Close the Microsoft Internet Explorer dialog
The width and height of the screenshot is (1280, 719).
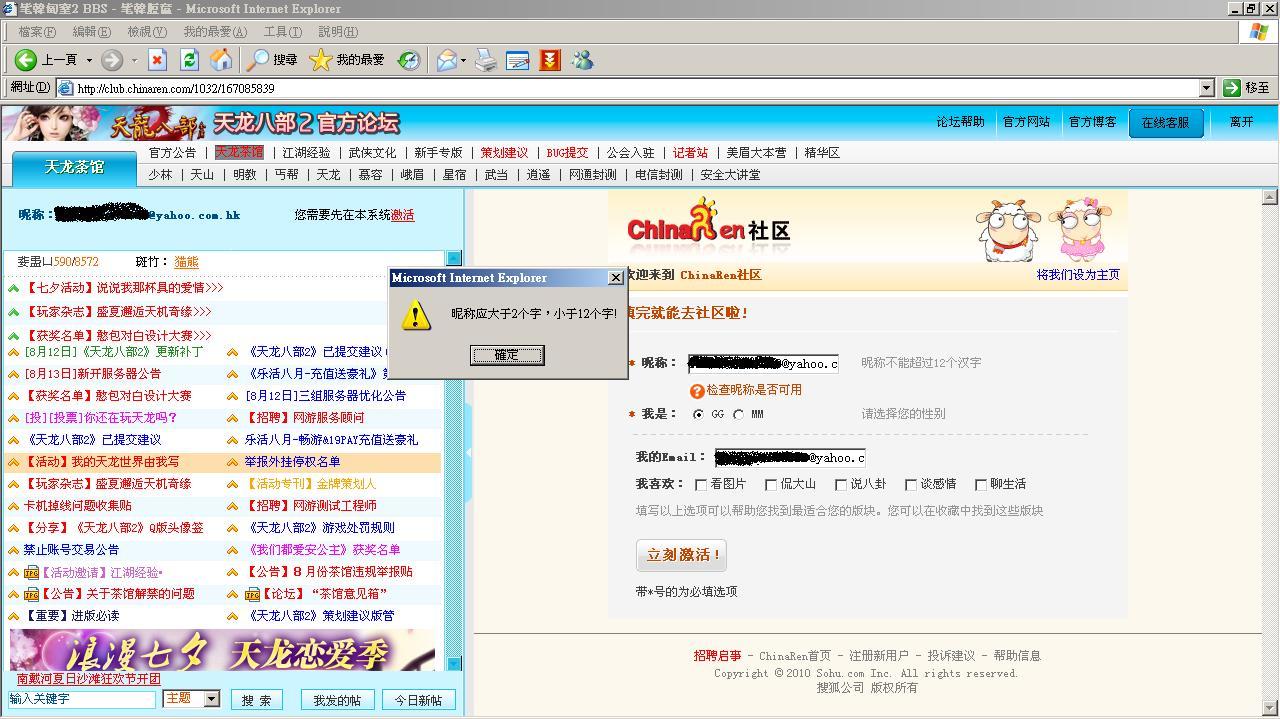coord(615,278)
